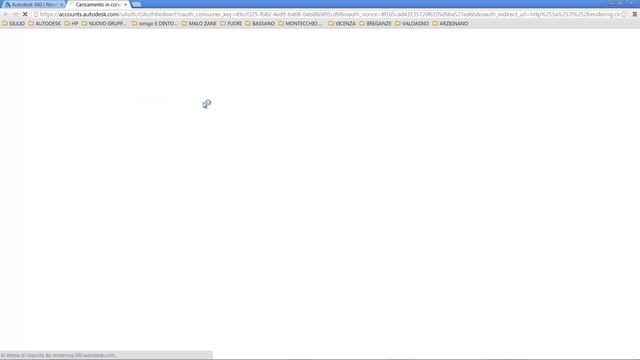Image resolution: width=640 pixels, height=360 pixels.
Task: Open the ARZIGNANO bookmark folder
Action: click(x=450, y=24)
